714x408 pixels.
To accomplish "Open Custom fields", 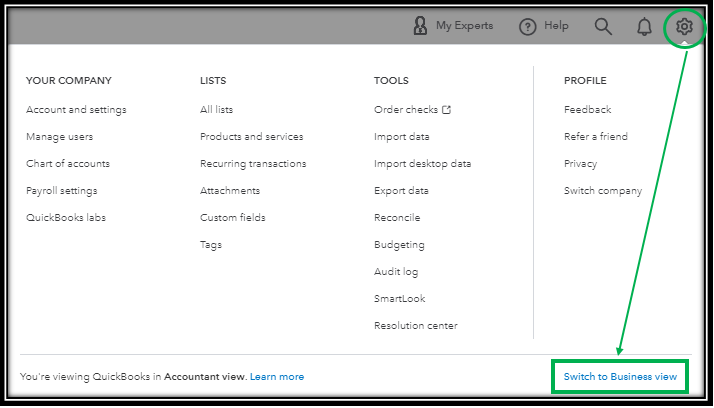I will click(x=232, y=218).
